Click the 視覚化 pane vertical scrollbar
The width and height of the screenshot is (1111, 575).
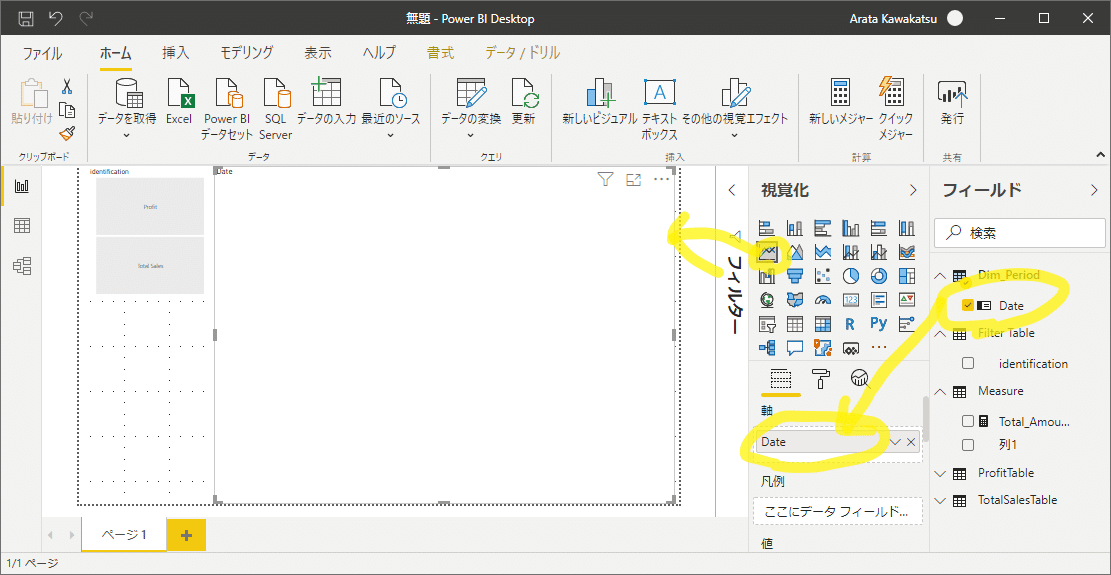tap(925, 421)
